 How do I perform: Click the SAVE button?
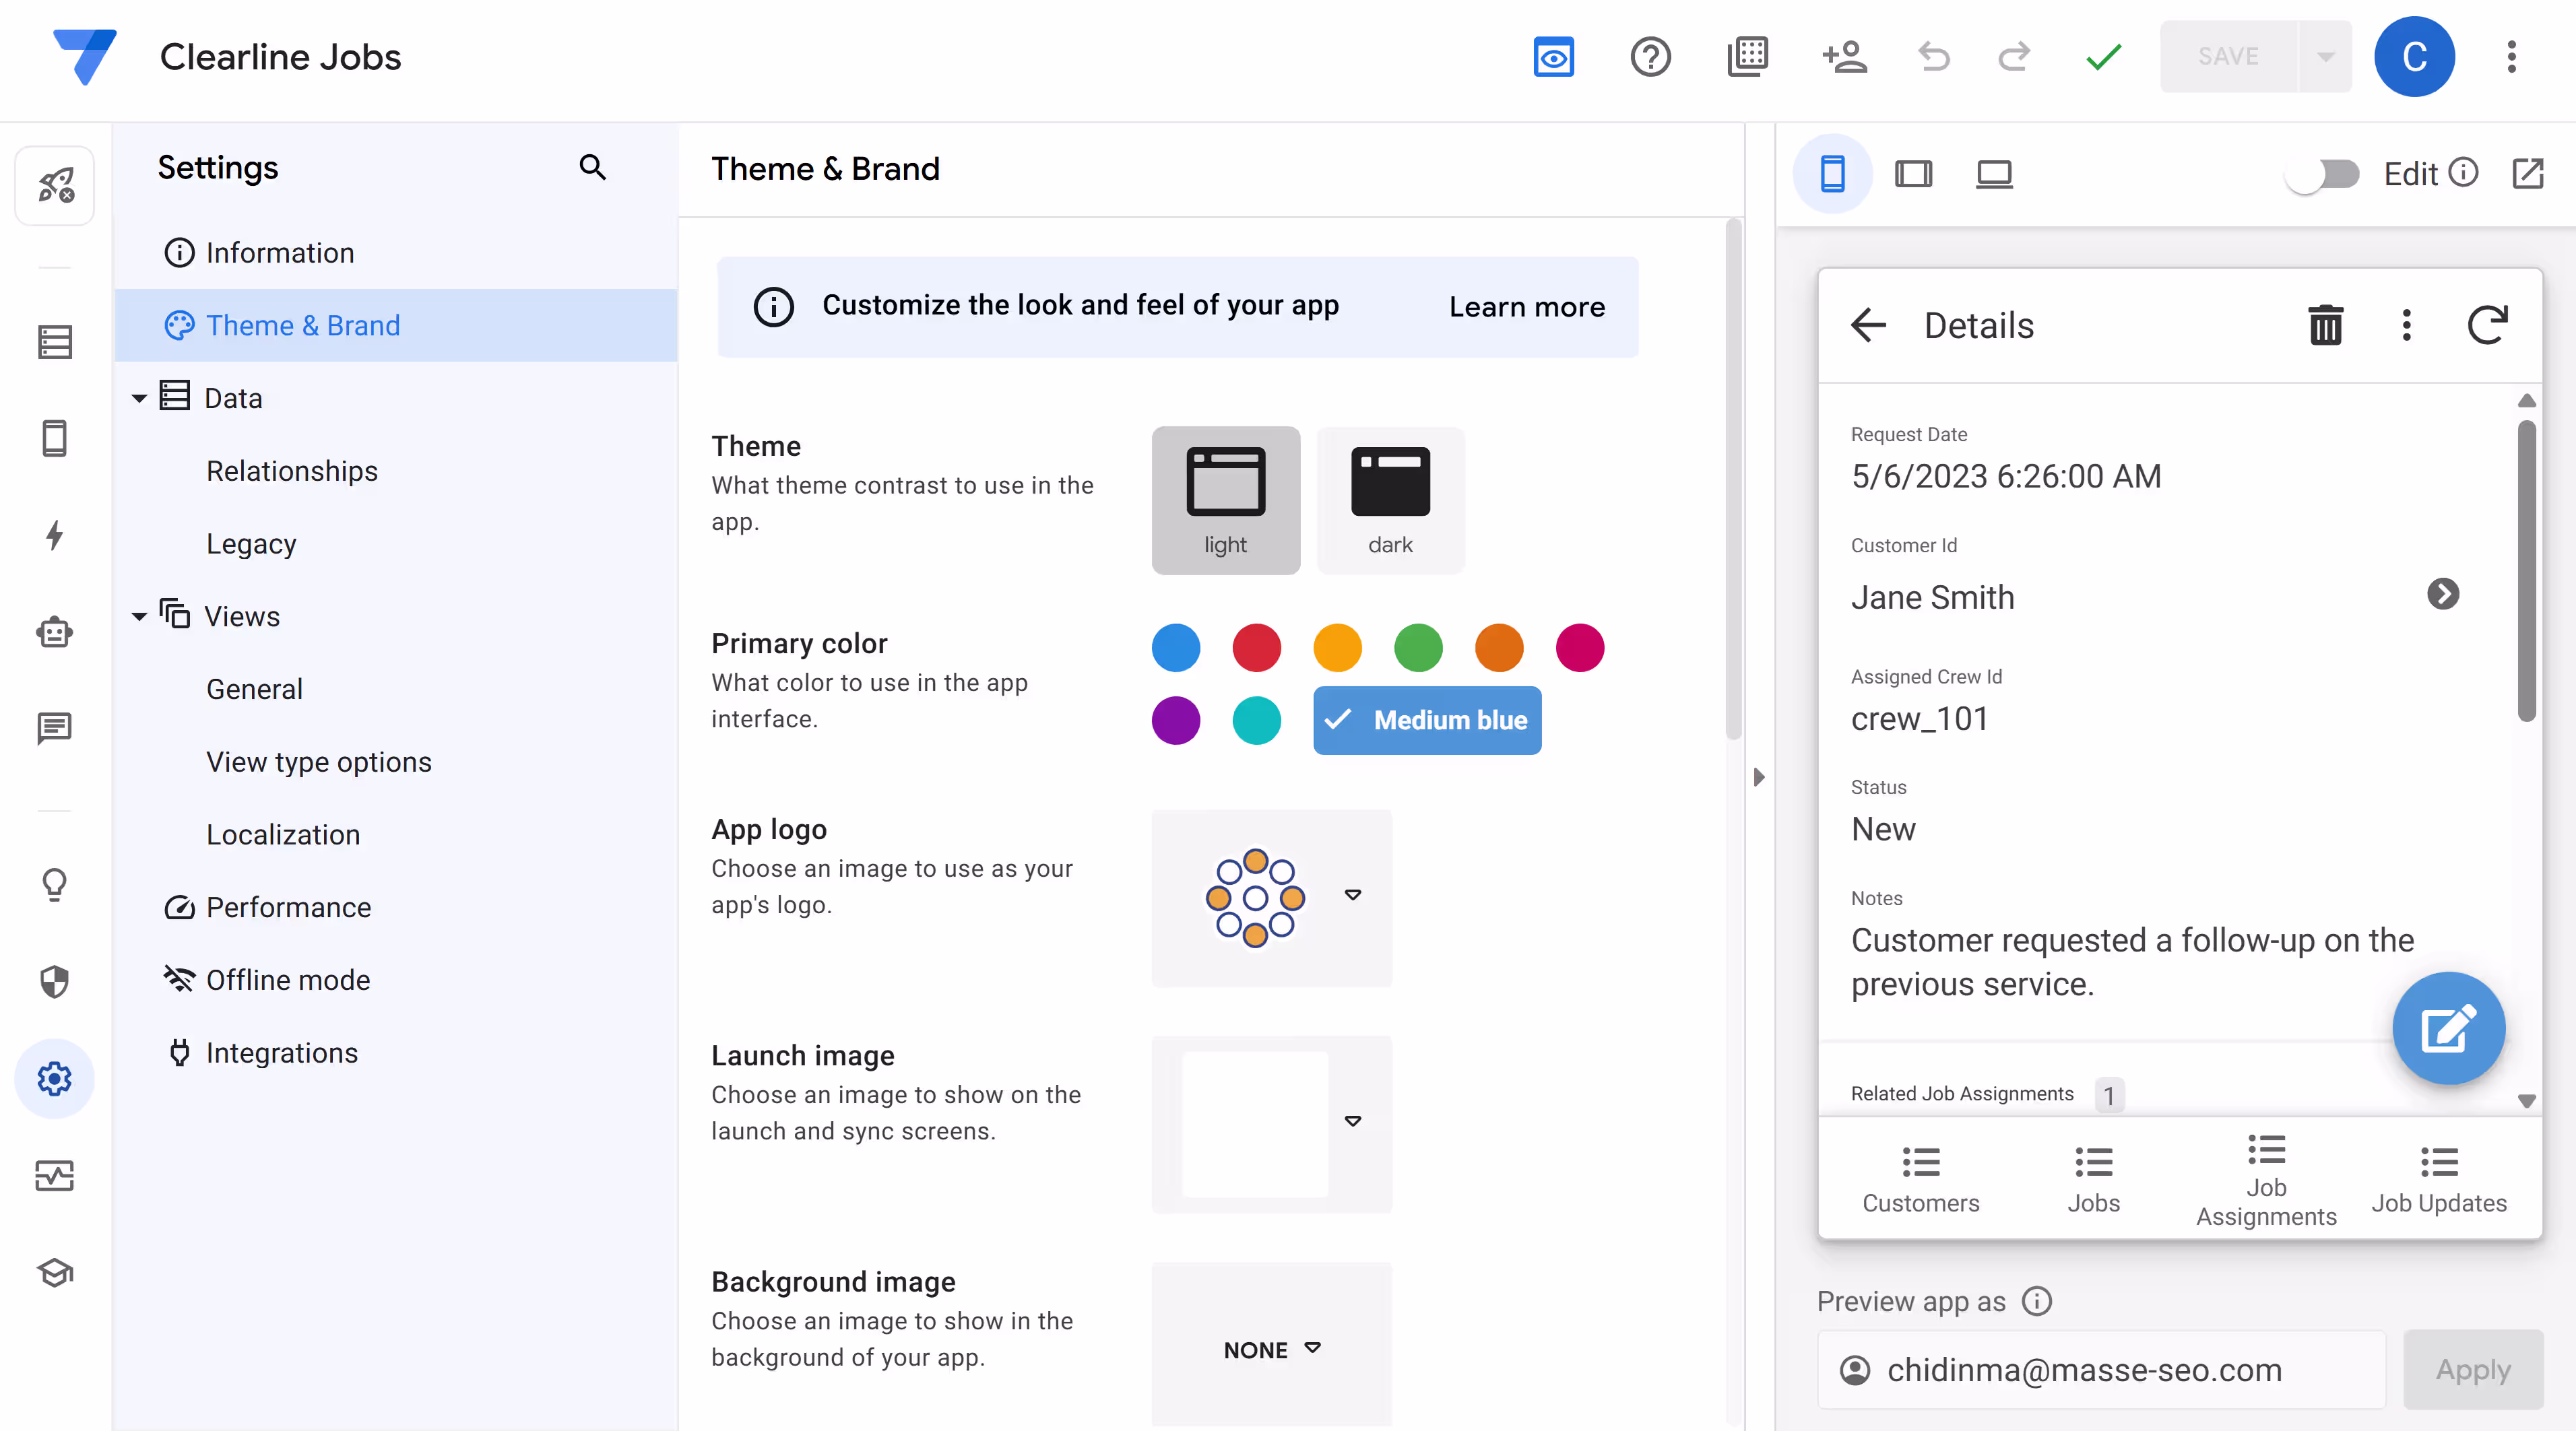click(2228, 57)
